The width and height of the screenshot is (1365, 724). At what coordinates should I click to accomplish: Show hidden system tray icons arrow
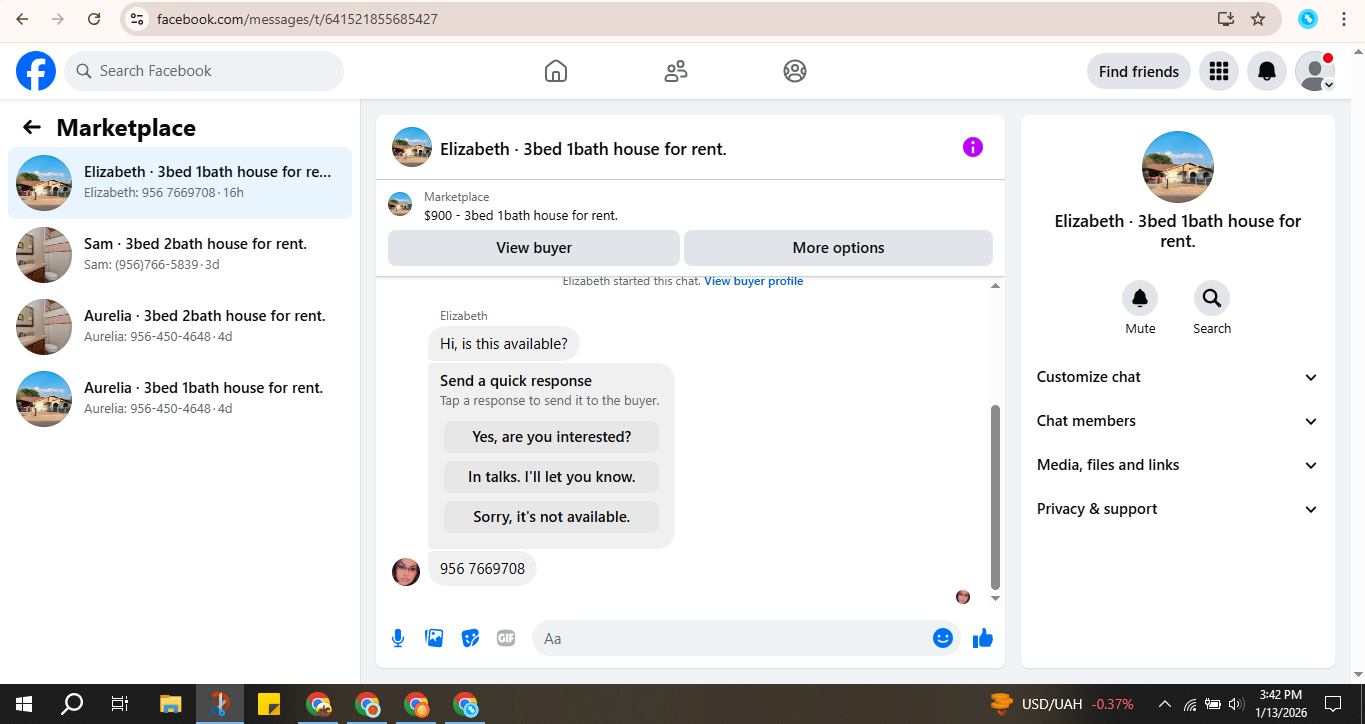tap(1164, 704)
